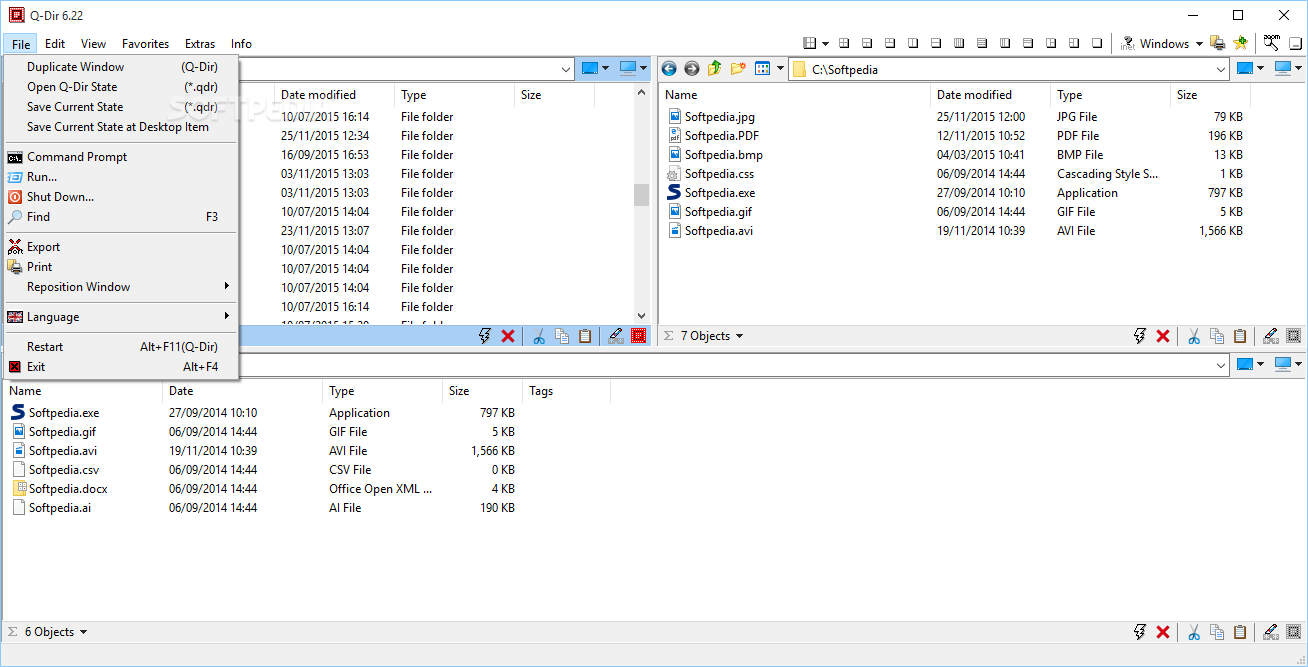Select the four-pane layout icon in the main toolbar
Image resolution: width=1308 pixels, height=667 pixels.
click(x=844, y=43)
